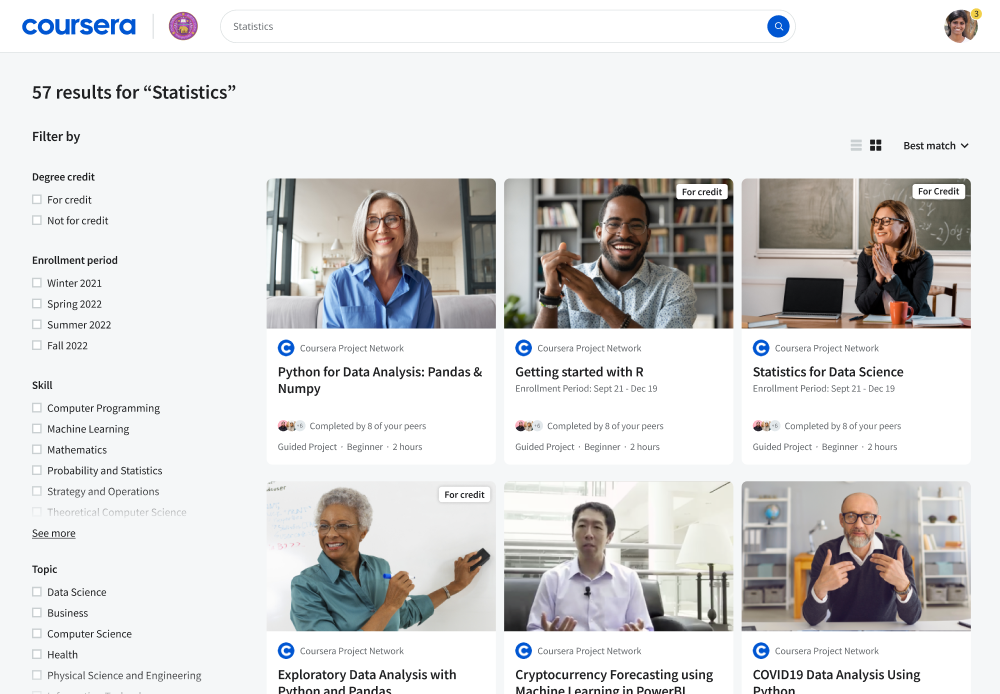The height and width of the screenshot is (694, 1000).
Task: Click 'Completed by 8 of your peers' on Statistics for Data Science
Action: [x=842, y=425]
